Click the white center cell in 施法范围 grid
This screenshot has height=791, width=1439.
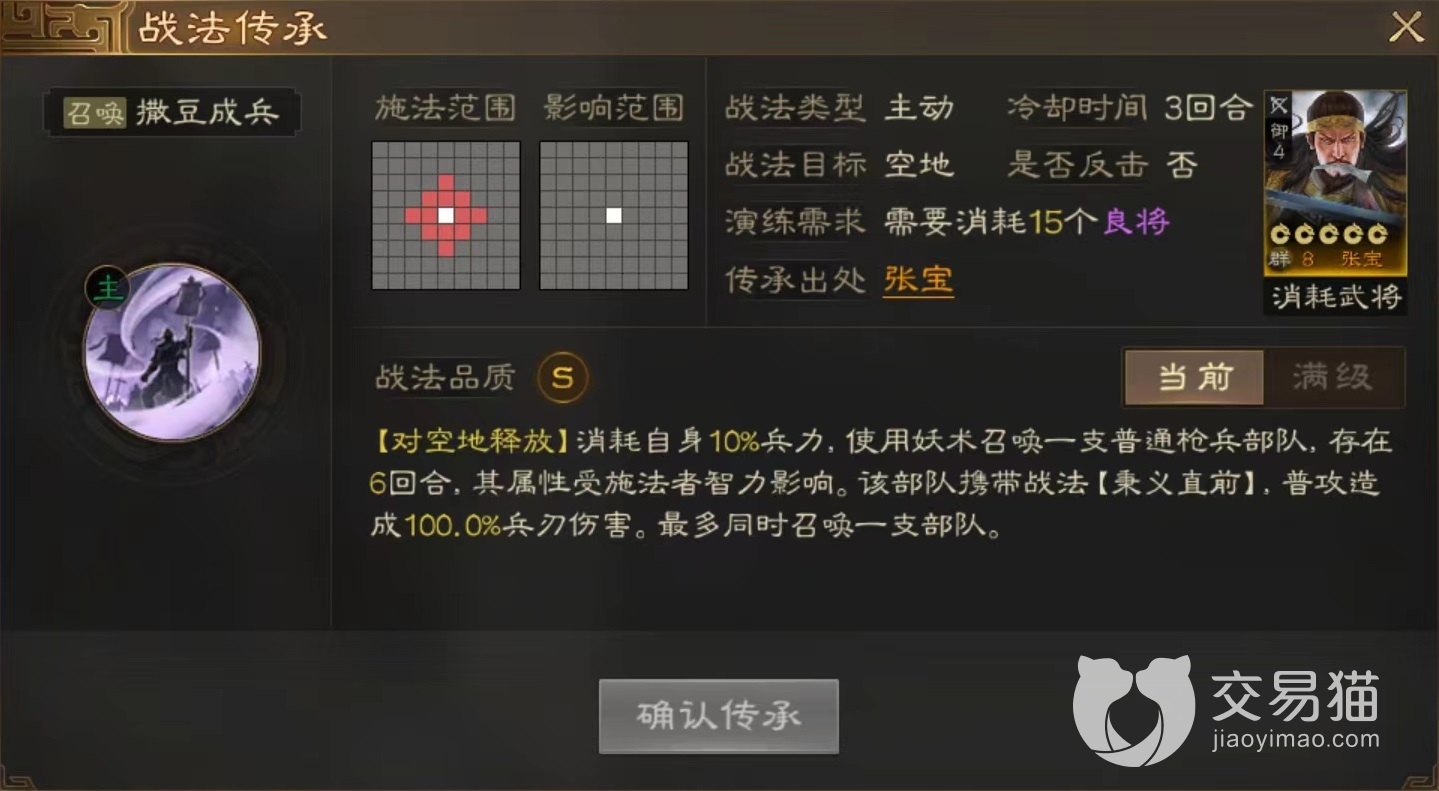446,215
